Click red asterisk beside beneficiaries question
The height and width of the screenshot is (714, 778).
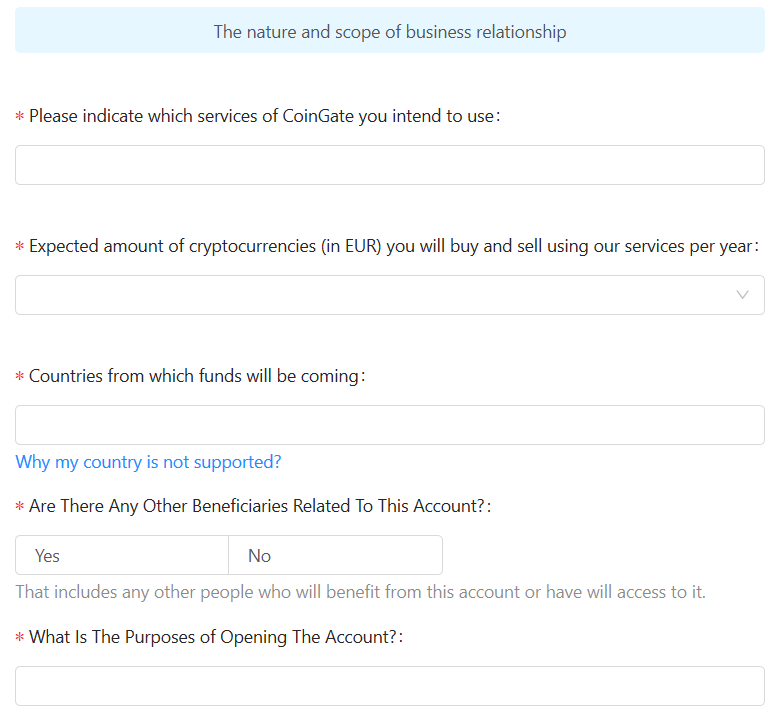click(x=20, y=507)
